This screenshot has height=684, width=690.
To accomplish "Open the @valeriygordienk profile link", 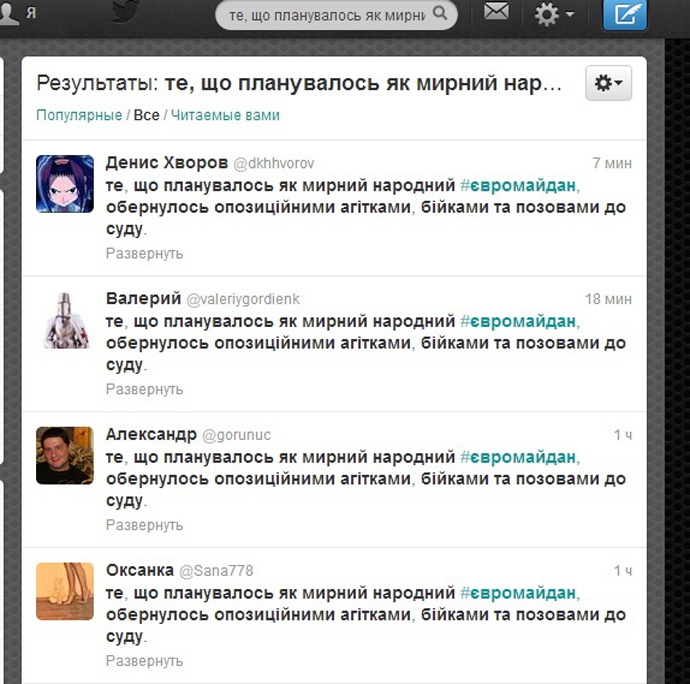I will [243, 299].
